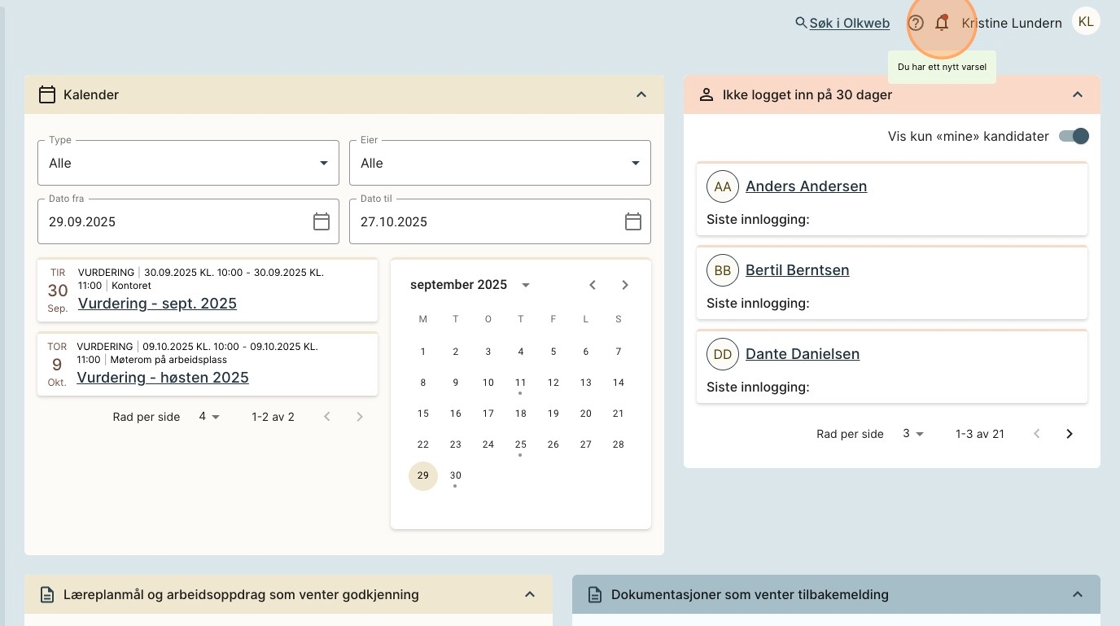Open the Eier dropdown
Viewport: 1120px width, 626px height.
[499, 163]
